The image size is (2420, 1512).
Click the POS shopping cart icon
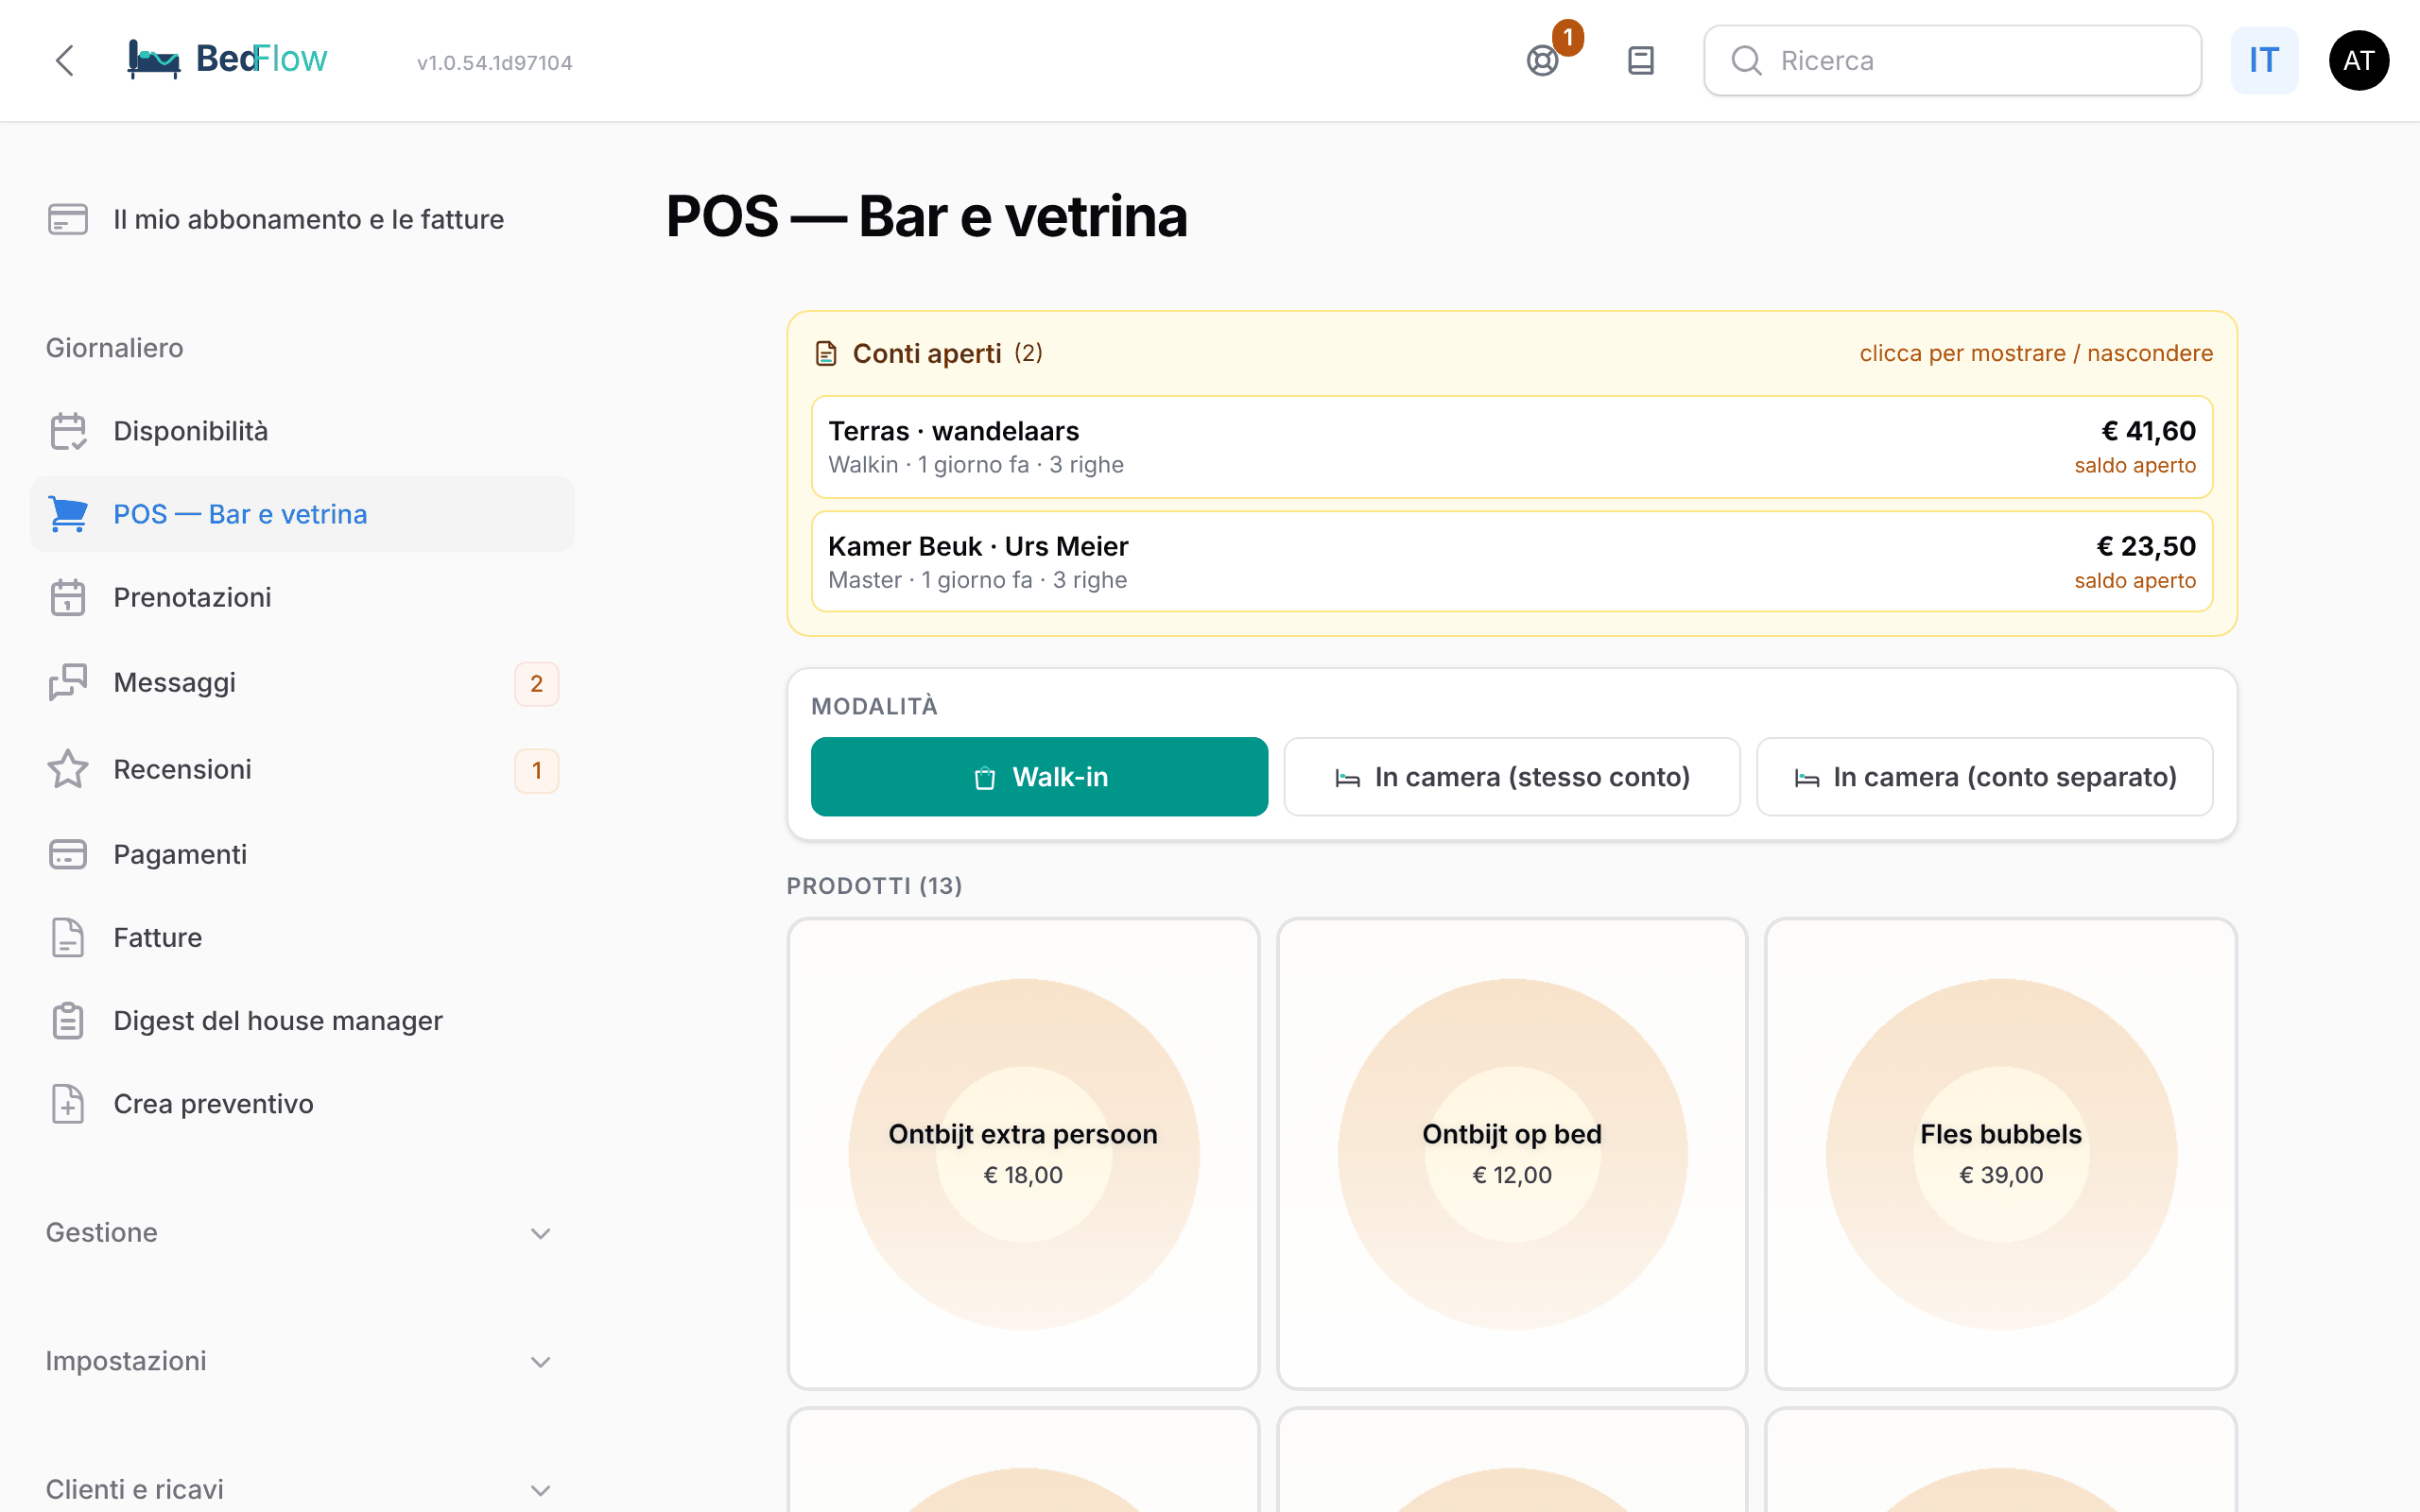click(x=68, y=514)
